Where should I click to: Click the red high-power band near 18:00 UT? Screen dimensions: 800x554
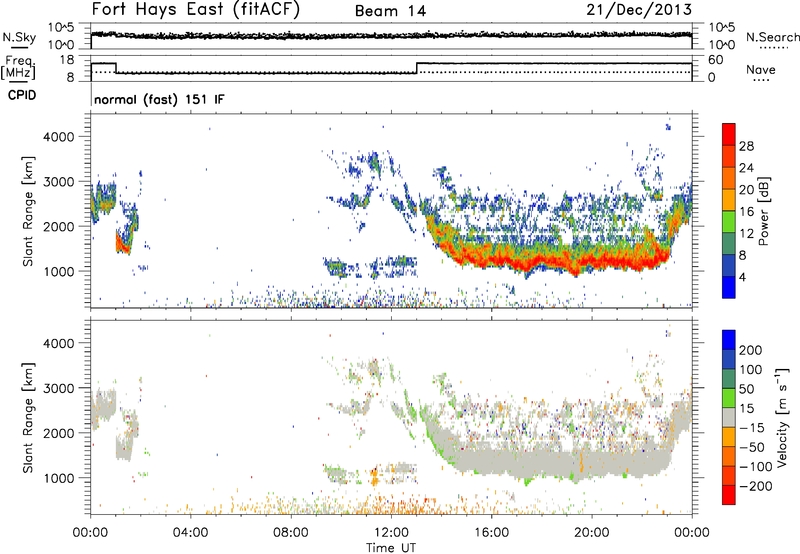(x=542, y=260)
